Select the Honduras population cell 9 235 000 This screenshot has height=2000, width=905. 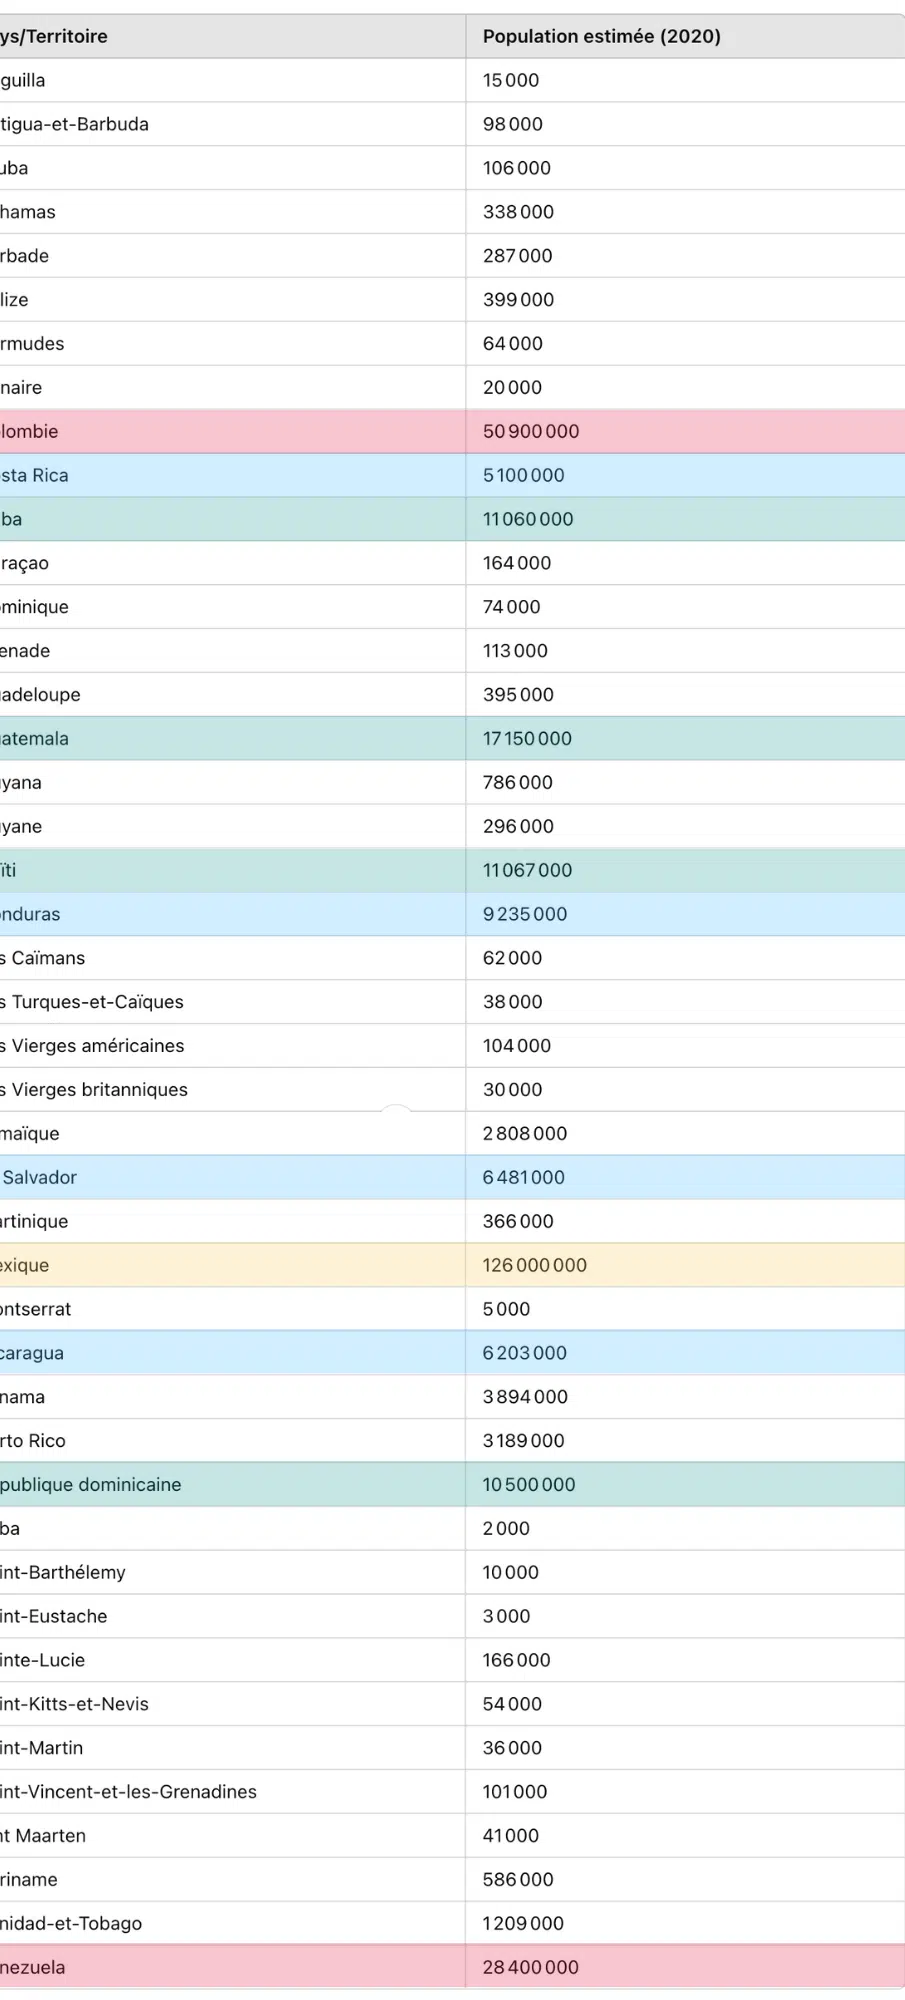coord(525,914)
